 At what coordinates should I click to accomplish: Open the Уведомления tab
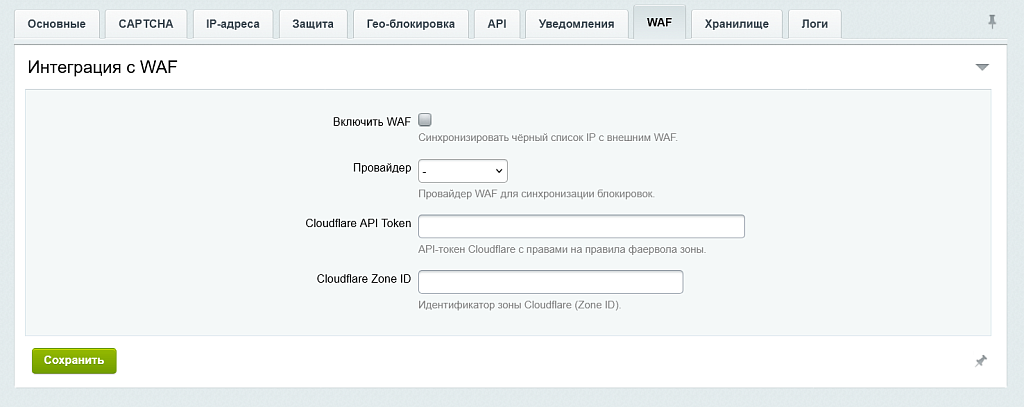pyautogui.click(x=577, y=24)
